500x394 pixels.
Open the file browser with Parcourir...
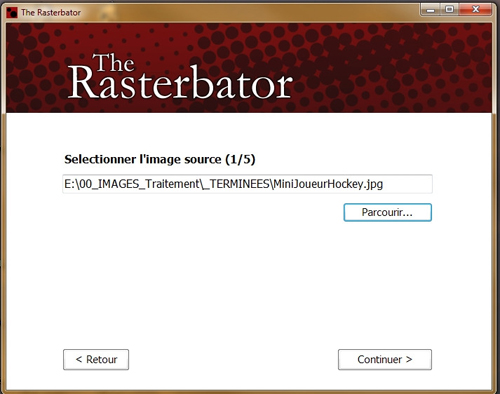pos(388,212)
